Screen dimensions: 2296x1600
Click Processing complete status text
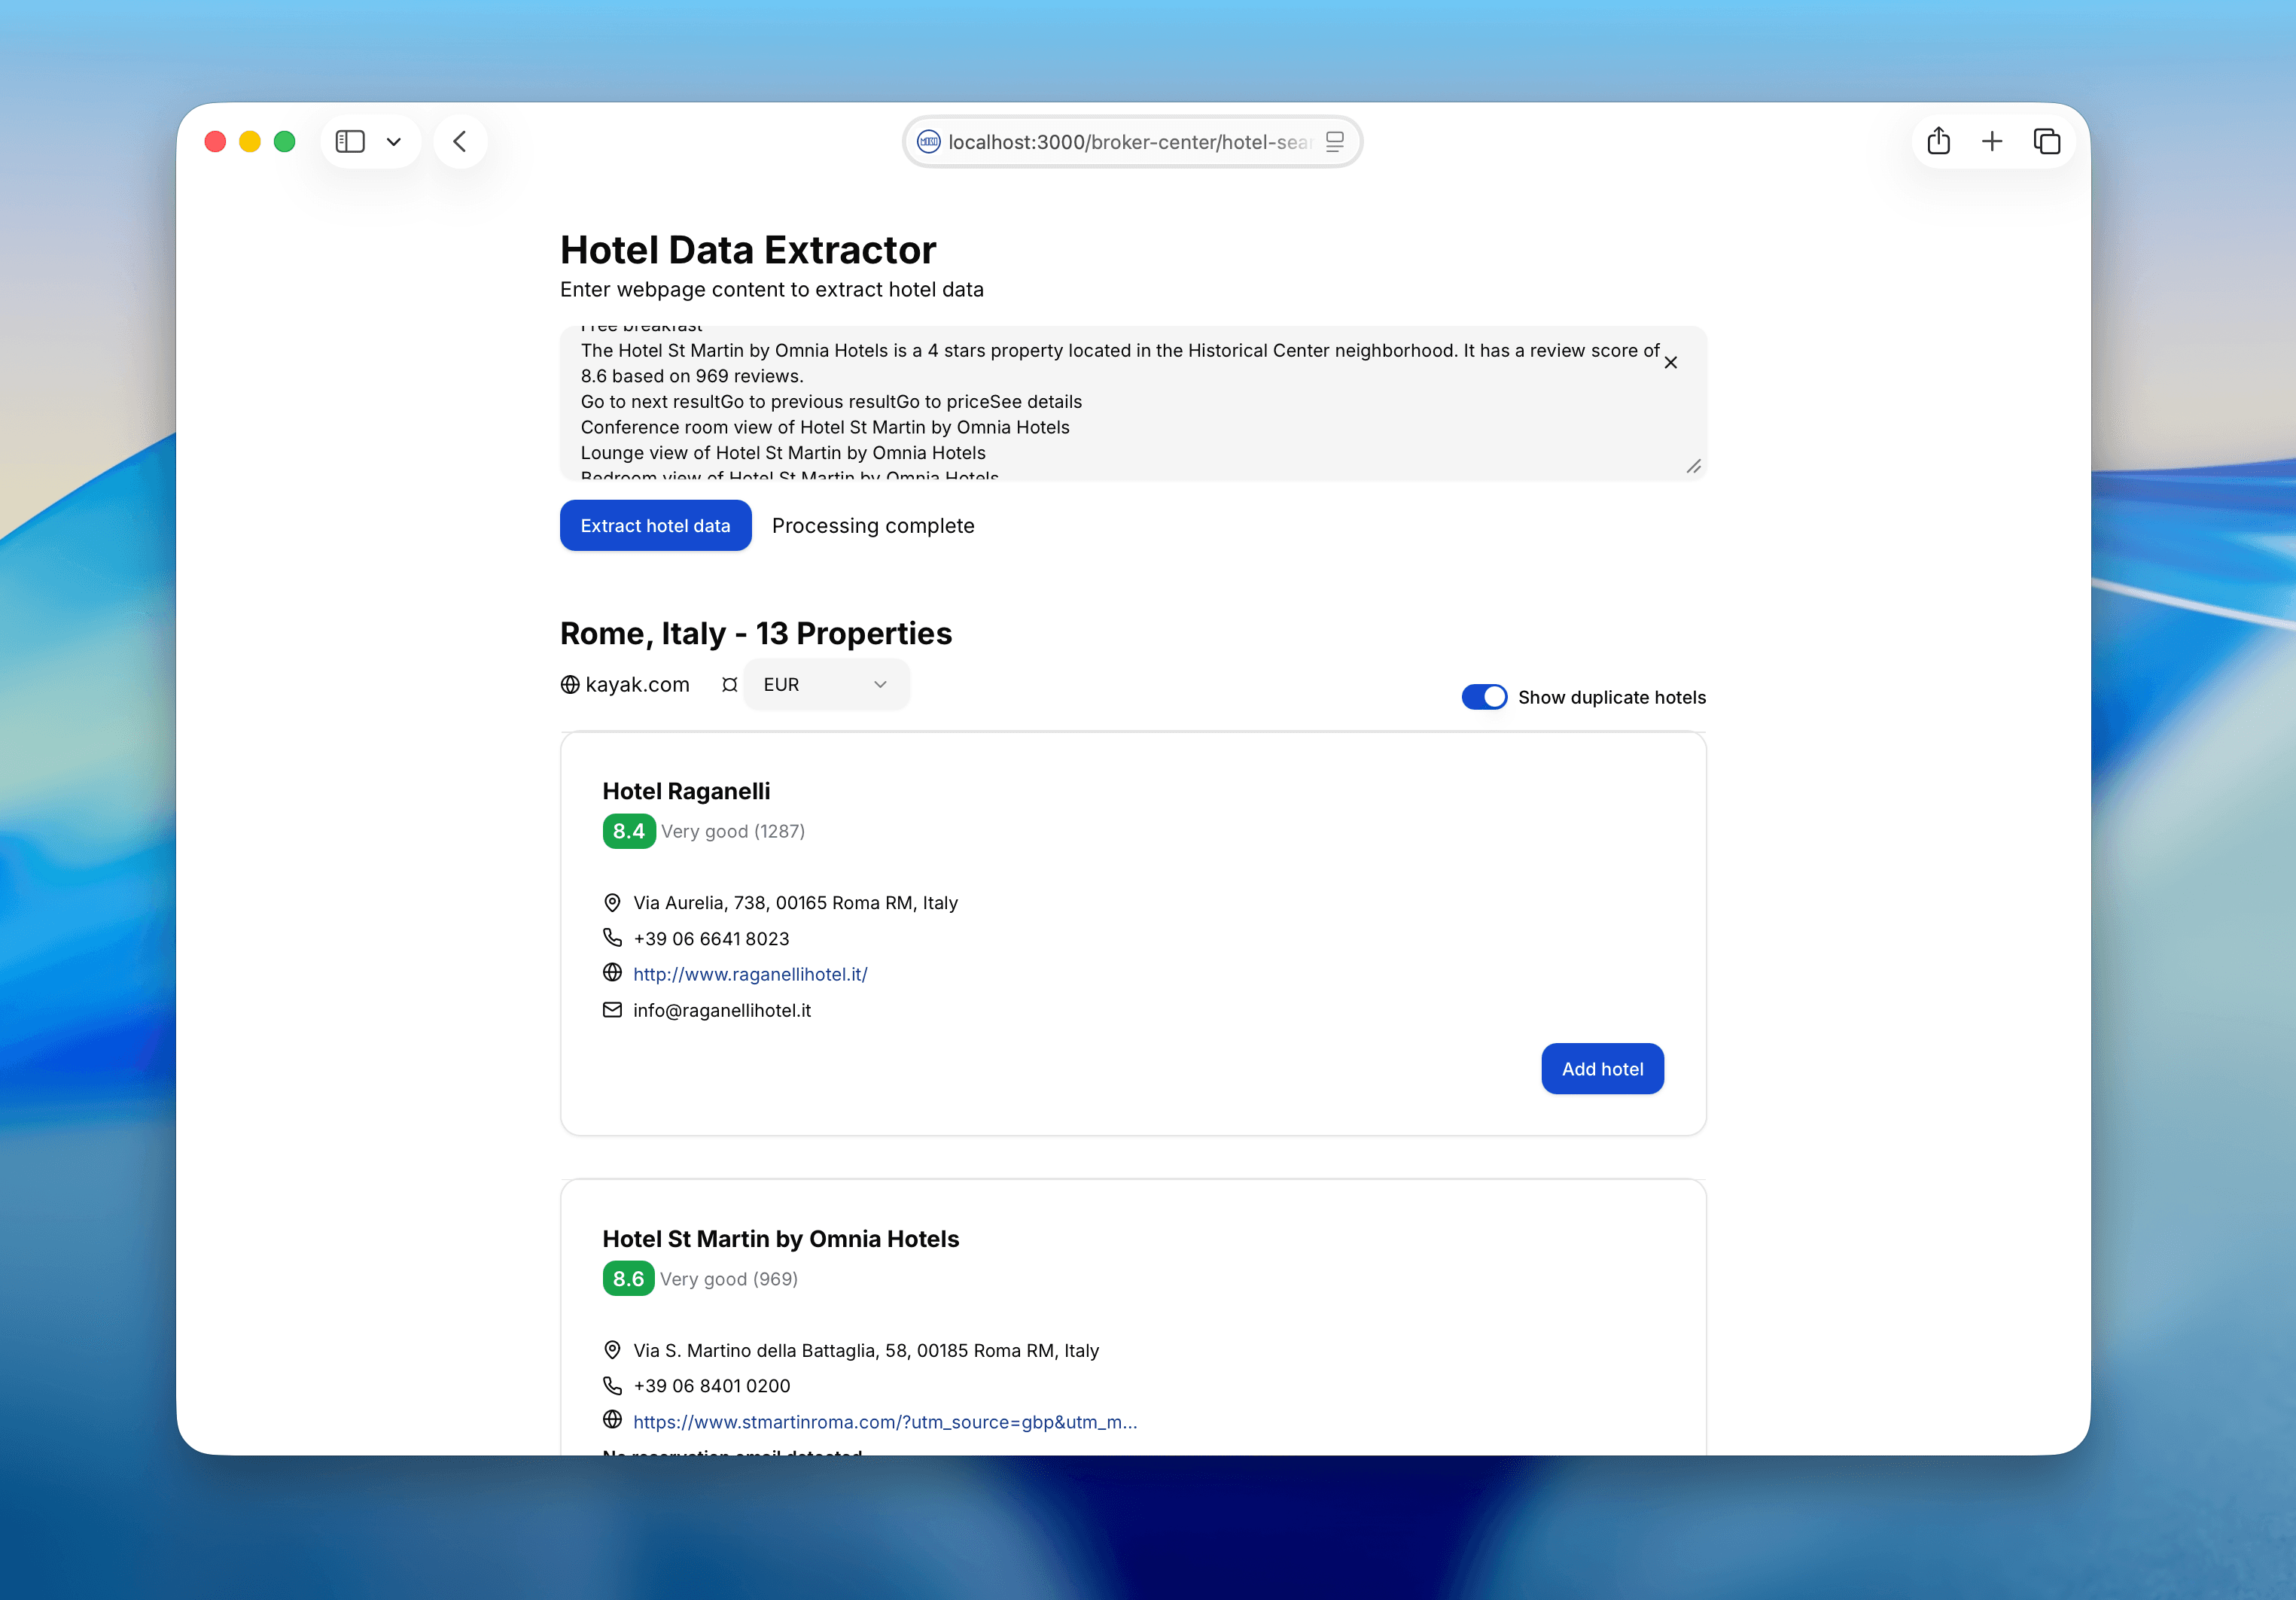coord(873,526)
